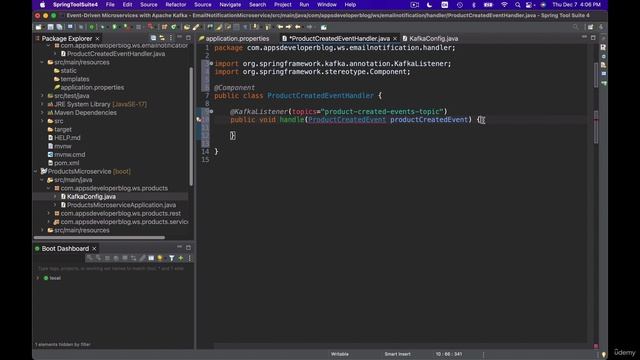Open the Project menu
The width and height of the screenshot is (640, 360).
point(283,5)
